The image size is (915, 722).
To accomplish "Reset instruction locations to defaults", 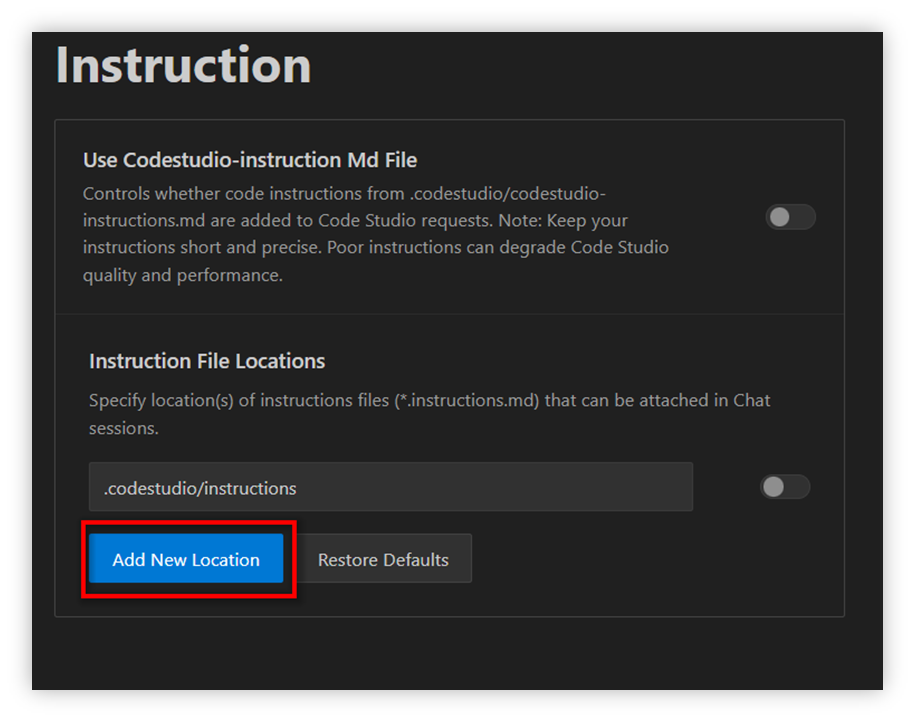I will 384,559.
